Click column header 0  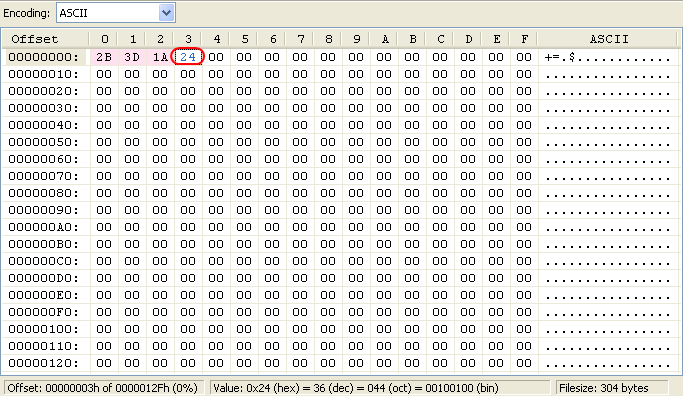(x=104, y=39)
